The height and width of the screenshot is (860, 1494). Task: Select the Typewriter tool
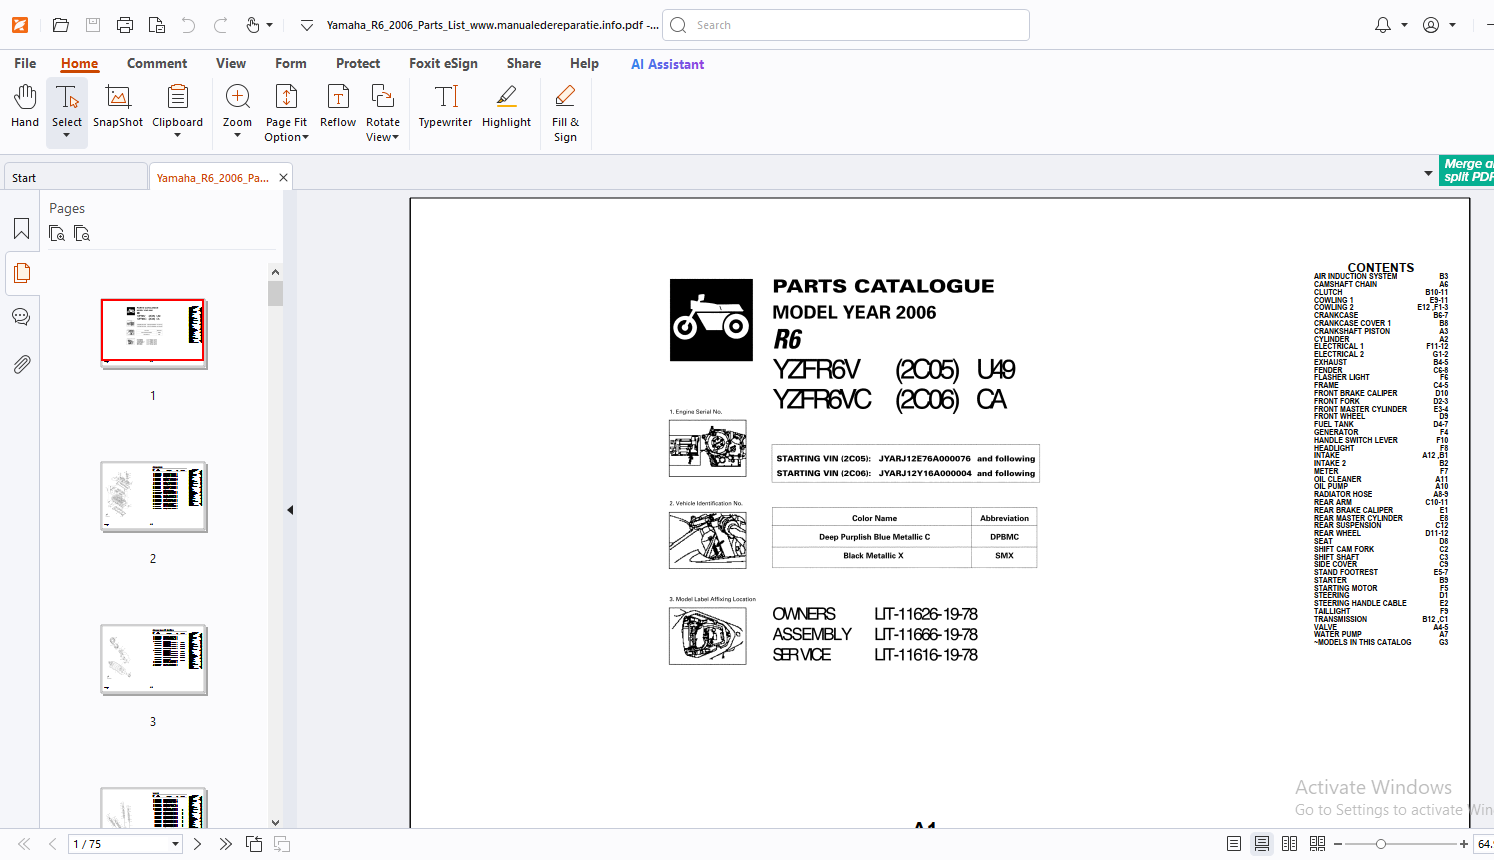tap(445, 106)
